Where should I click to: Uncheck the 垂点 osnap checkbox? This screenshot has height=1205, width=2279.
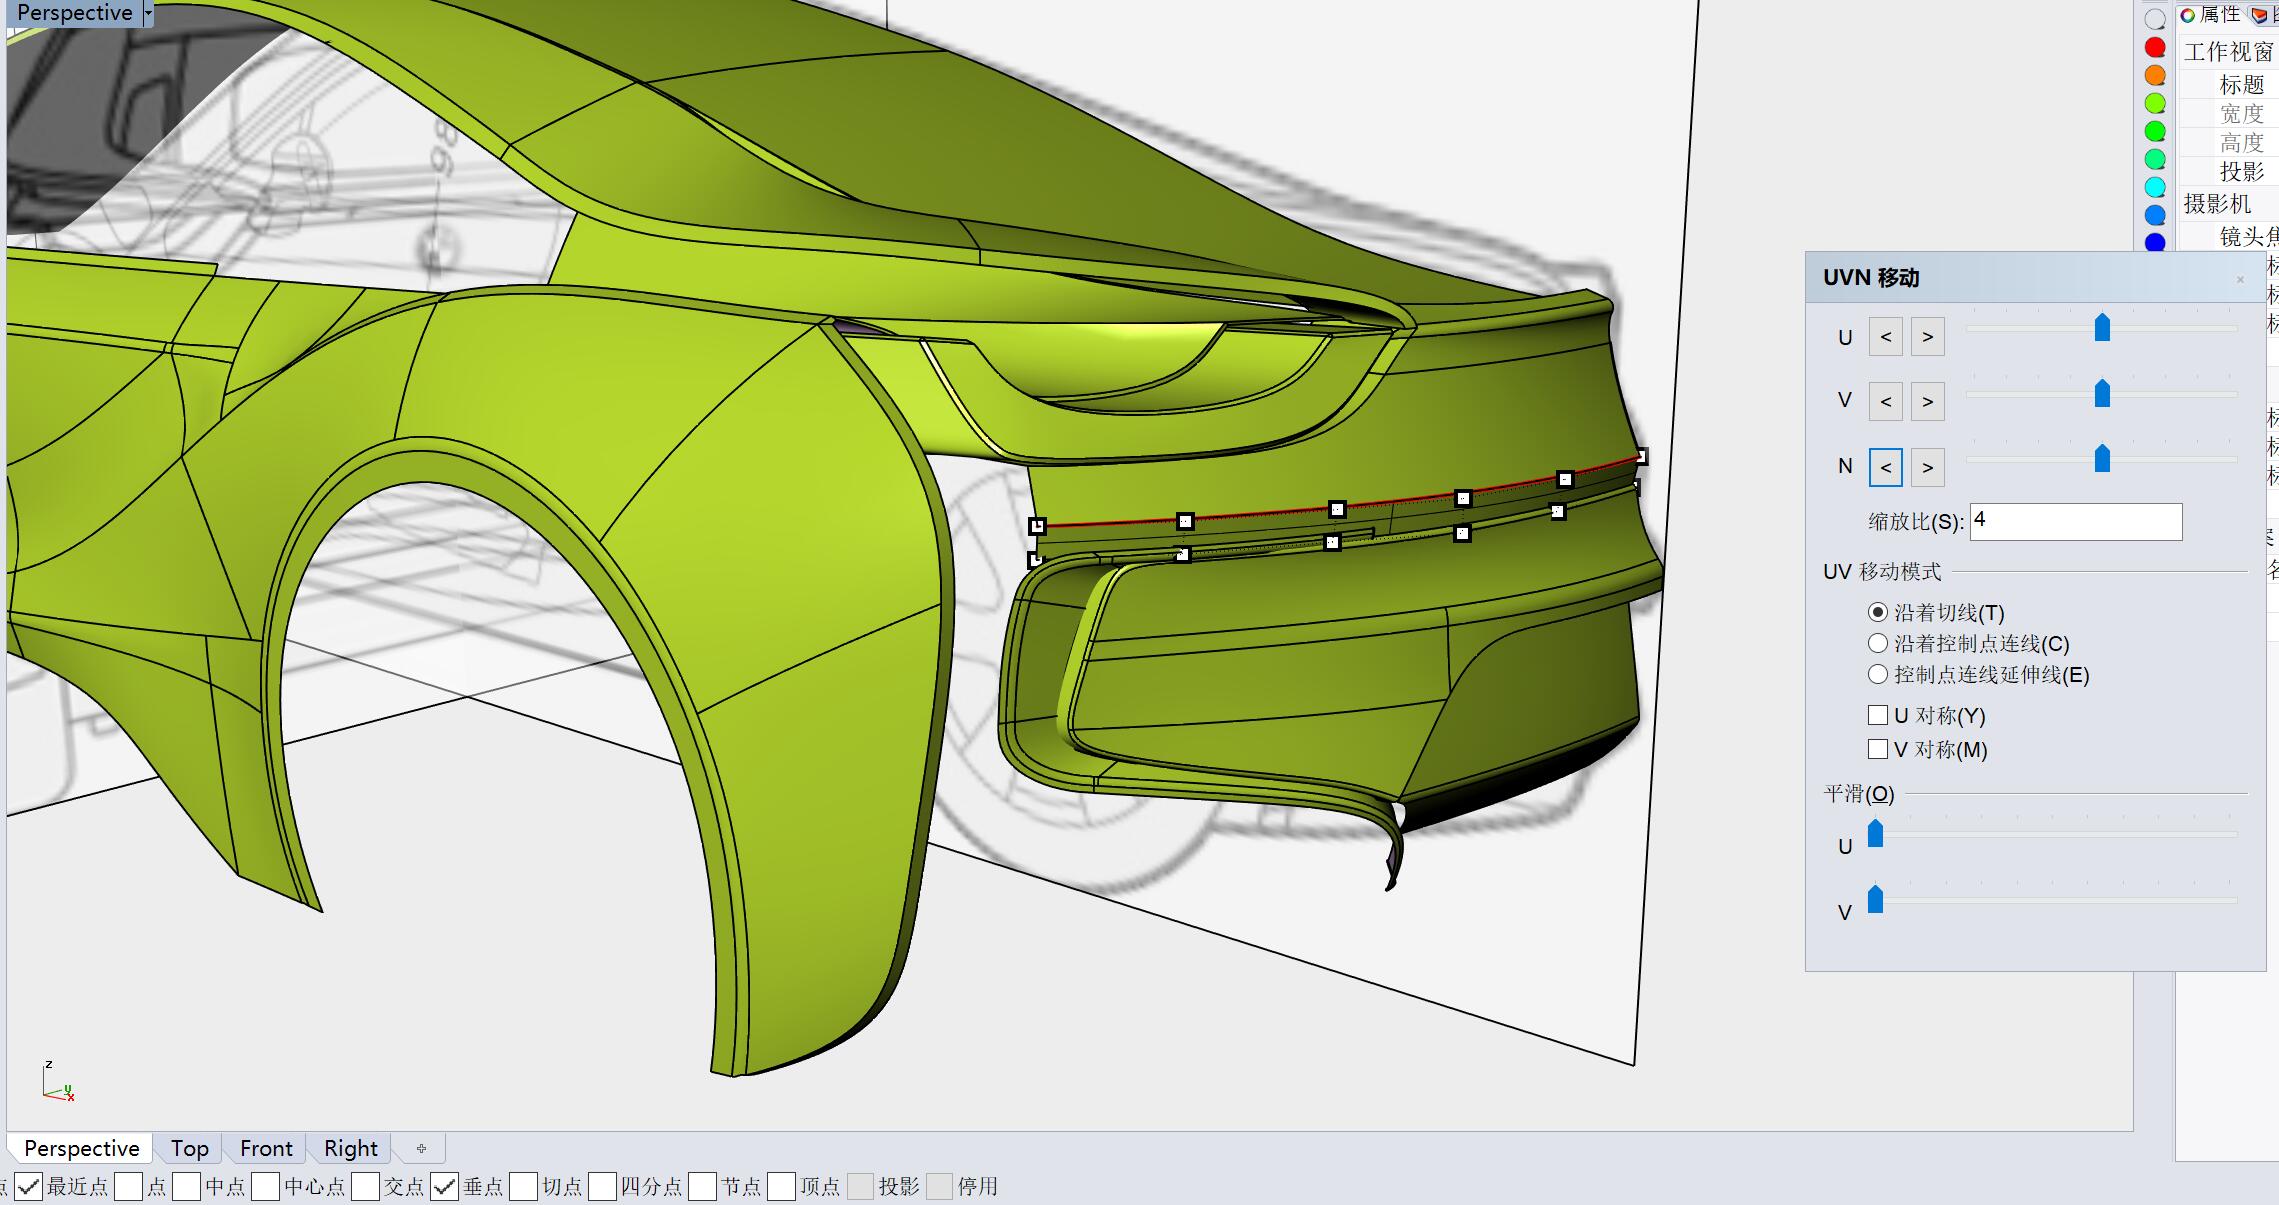click(445, 1187)
